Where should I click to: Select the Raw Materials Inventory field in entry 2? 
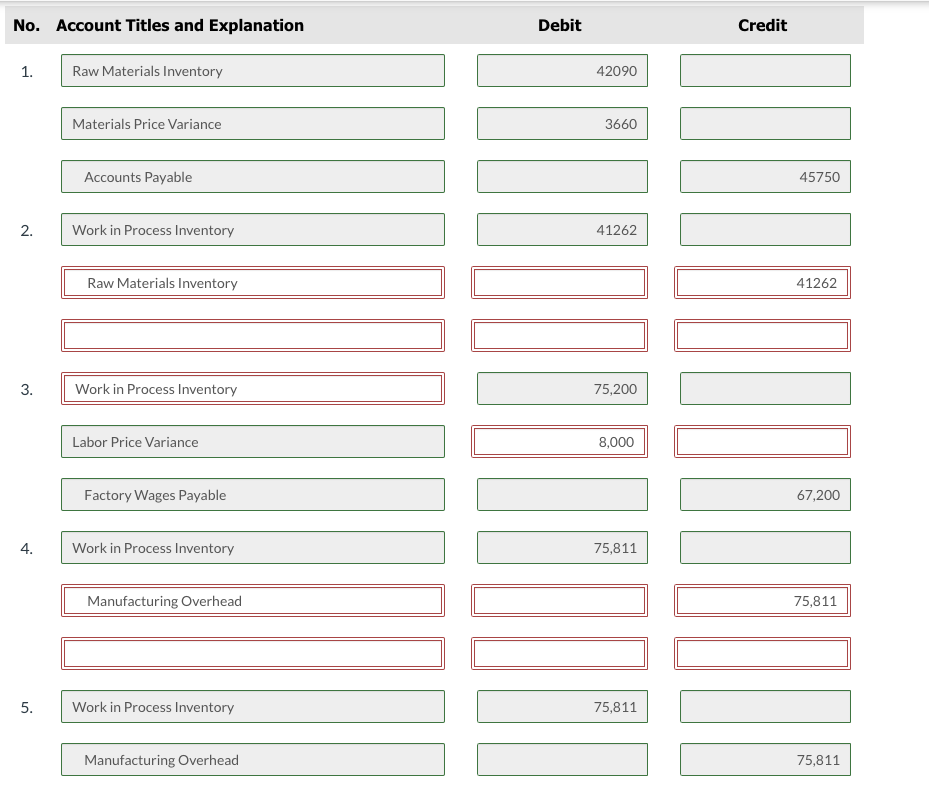253,282
